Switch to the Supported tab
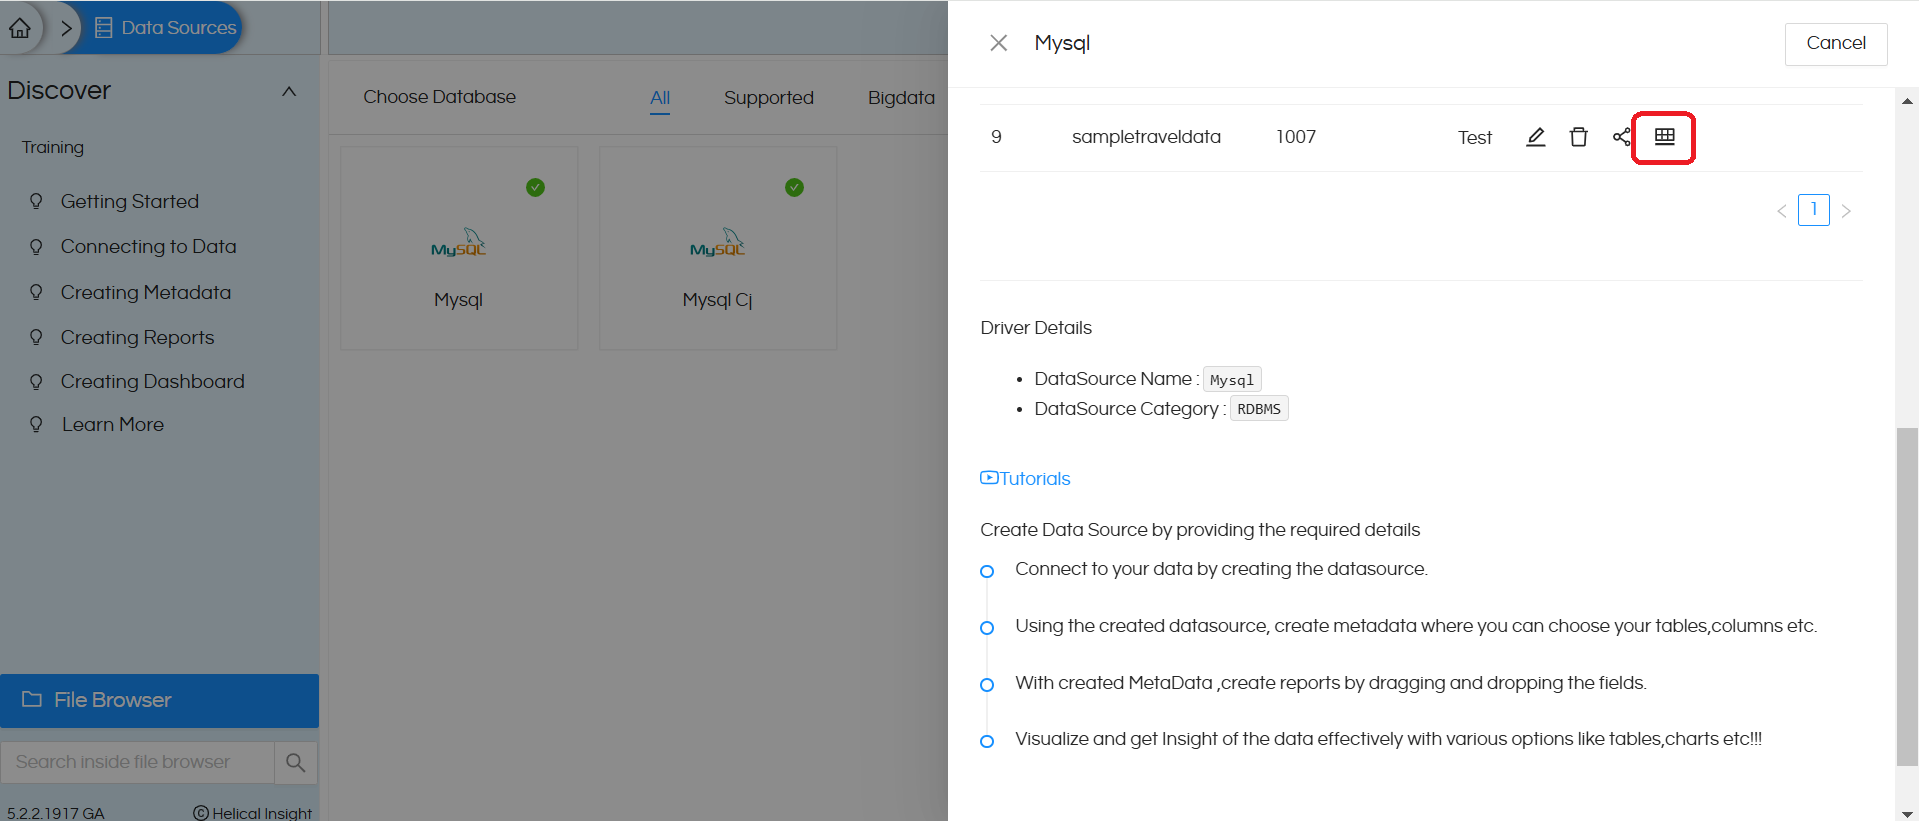Screen dimensions: 1919x821 click(x=768, y=97)
